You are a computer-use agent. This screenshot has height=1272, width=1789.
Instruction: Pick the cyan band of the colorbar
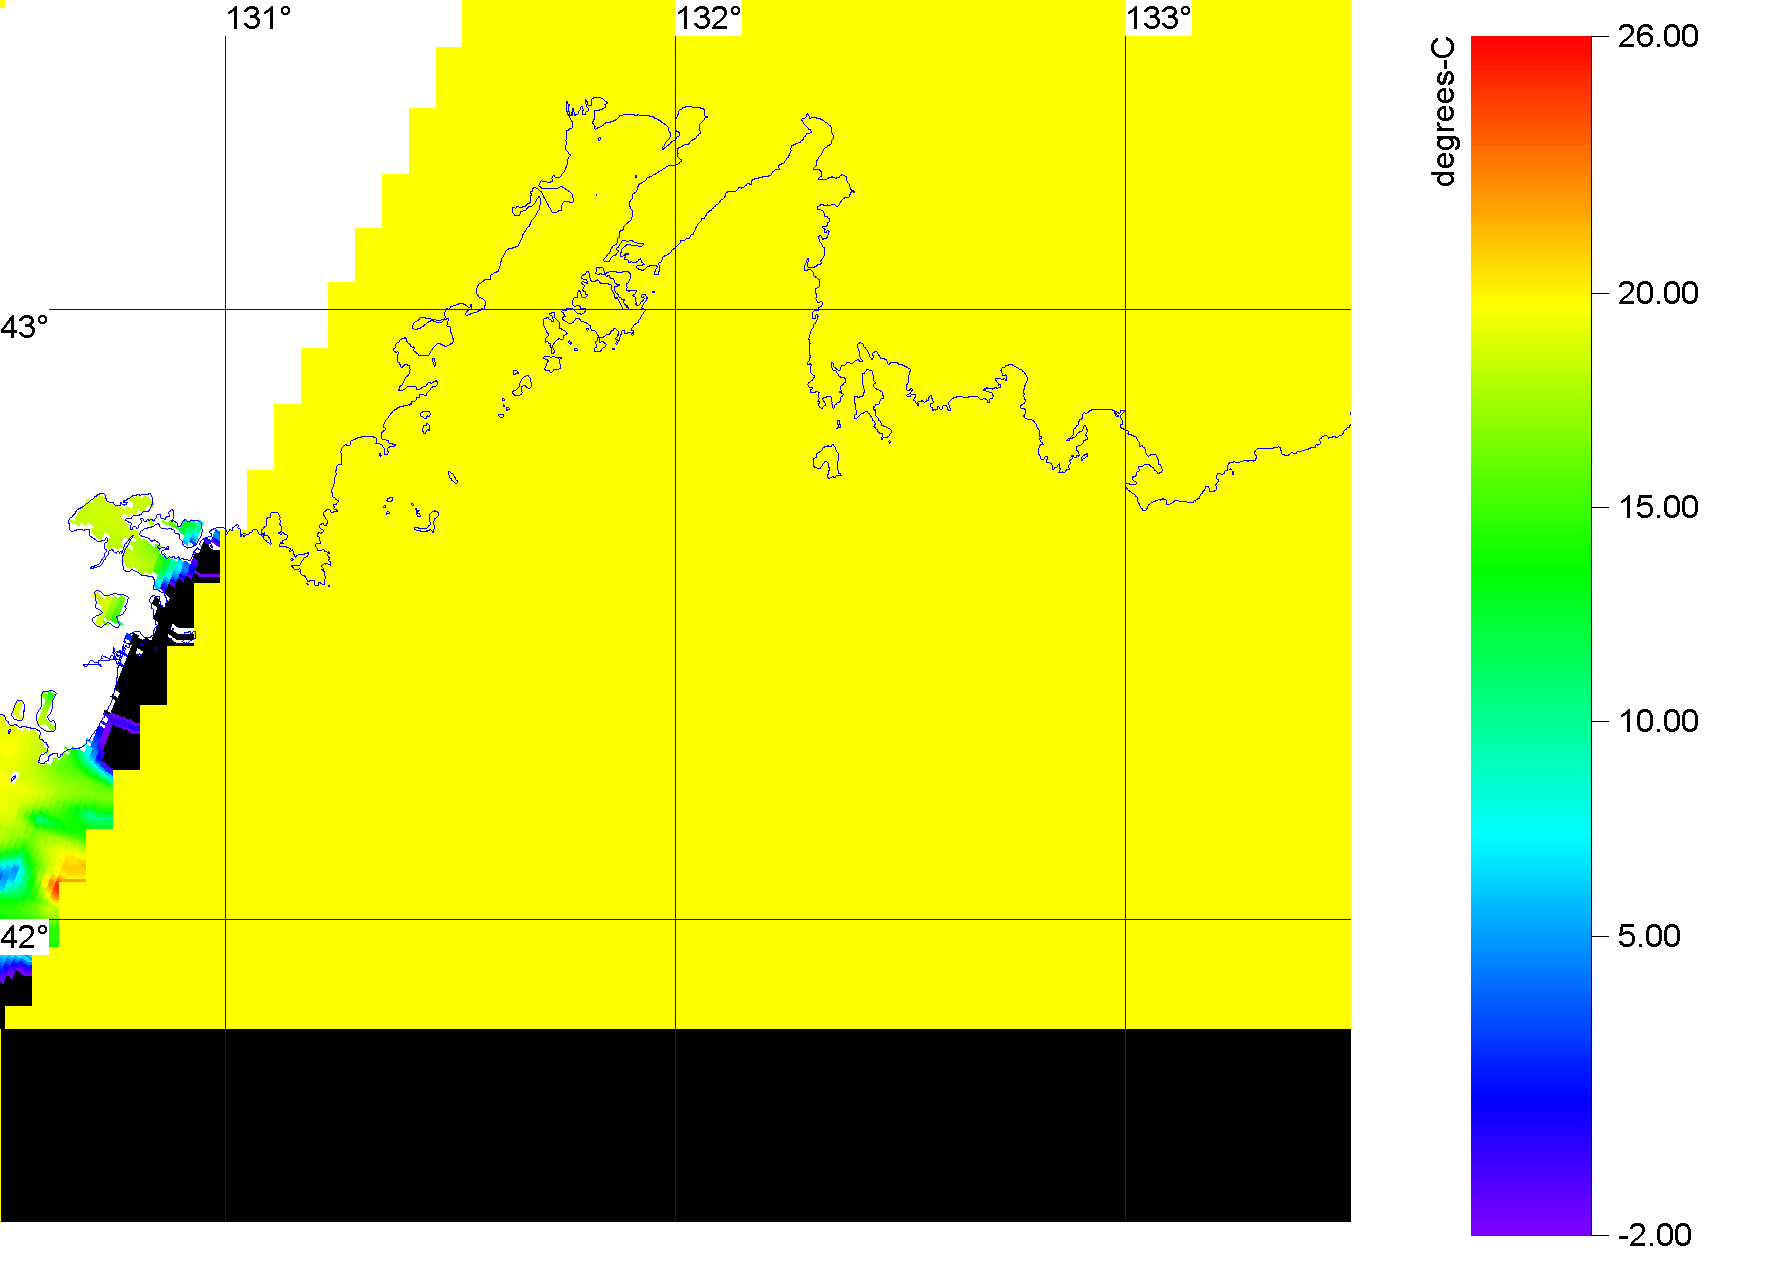pyautogui.click(x=1531, y=830)
